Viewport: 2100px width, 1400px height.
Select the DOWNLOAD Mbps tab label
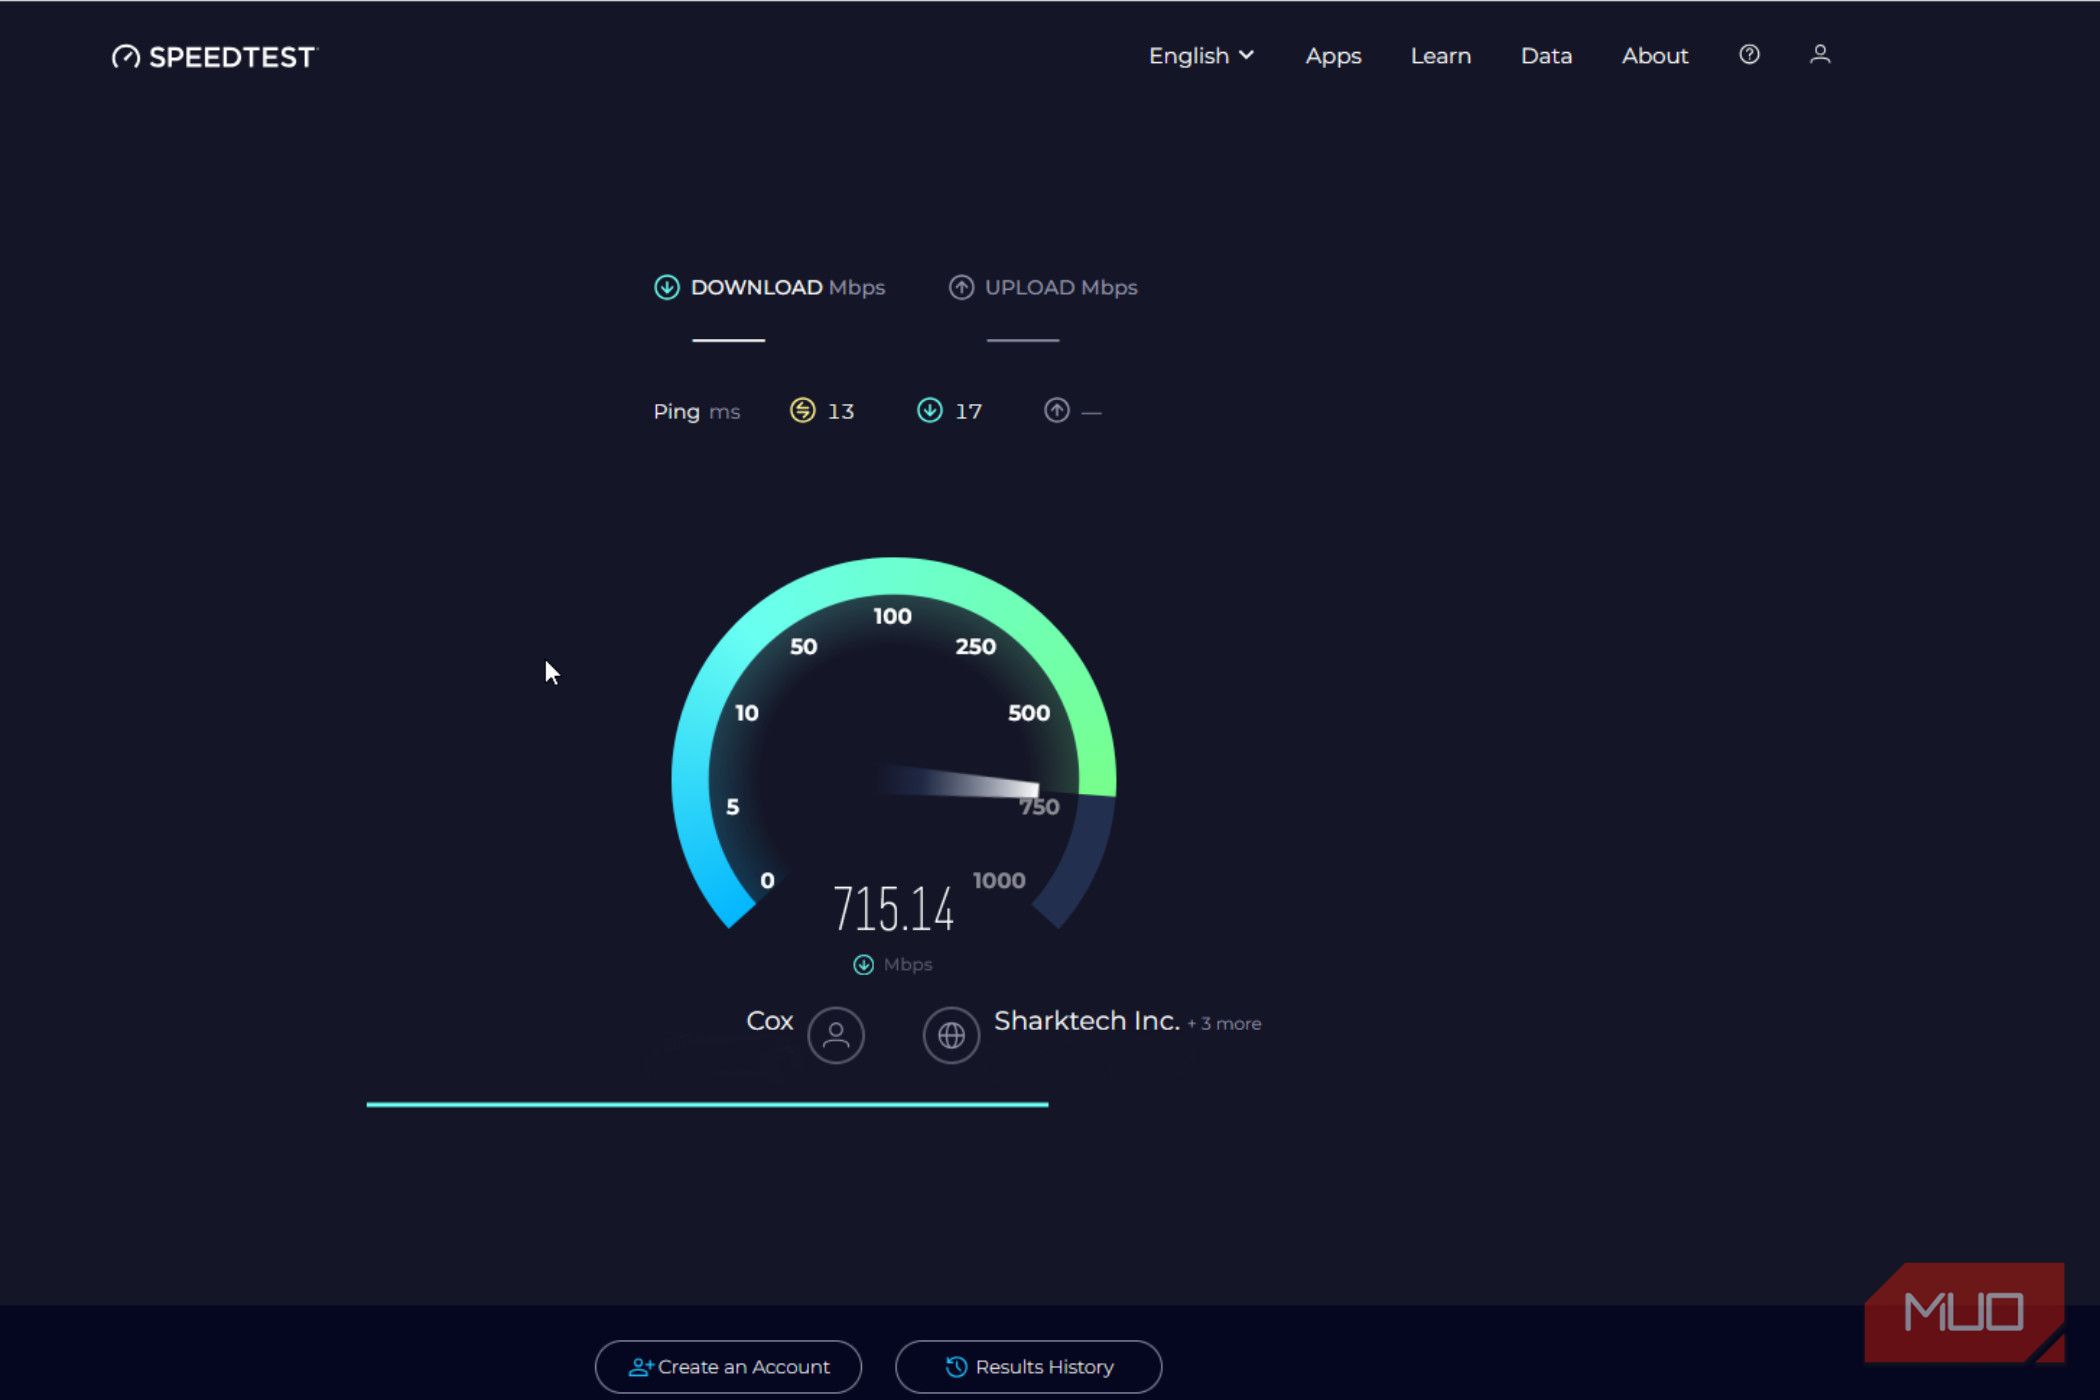[x=788, y=288]
